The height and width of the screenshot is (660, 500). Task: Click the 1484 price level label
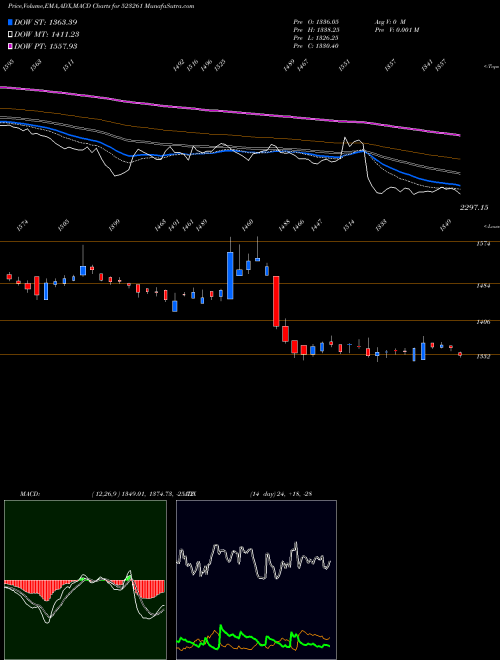point(482,286)
